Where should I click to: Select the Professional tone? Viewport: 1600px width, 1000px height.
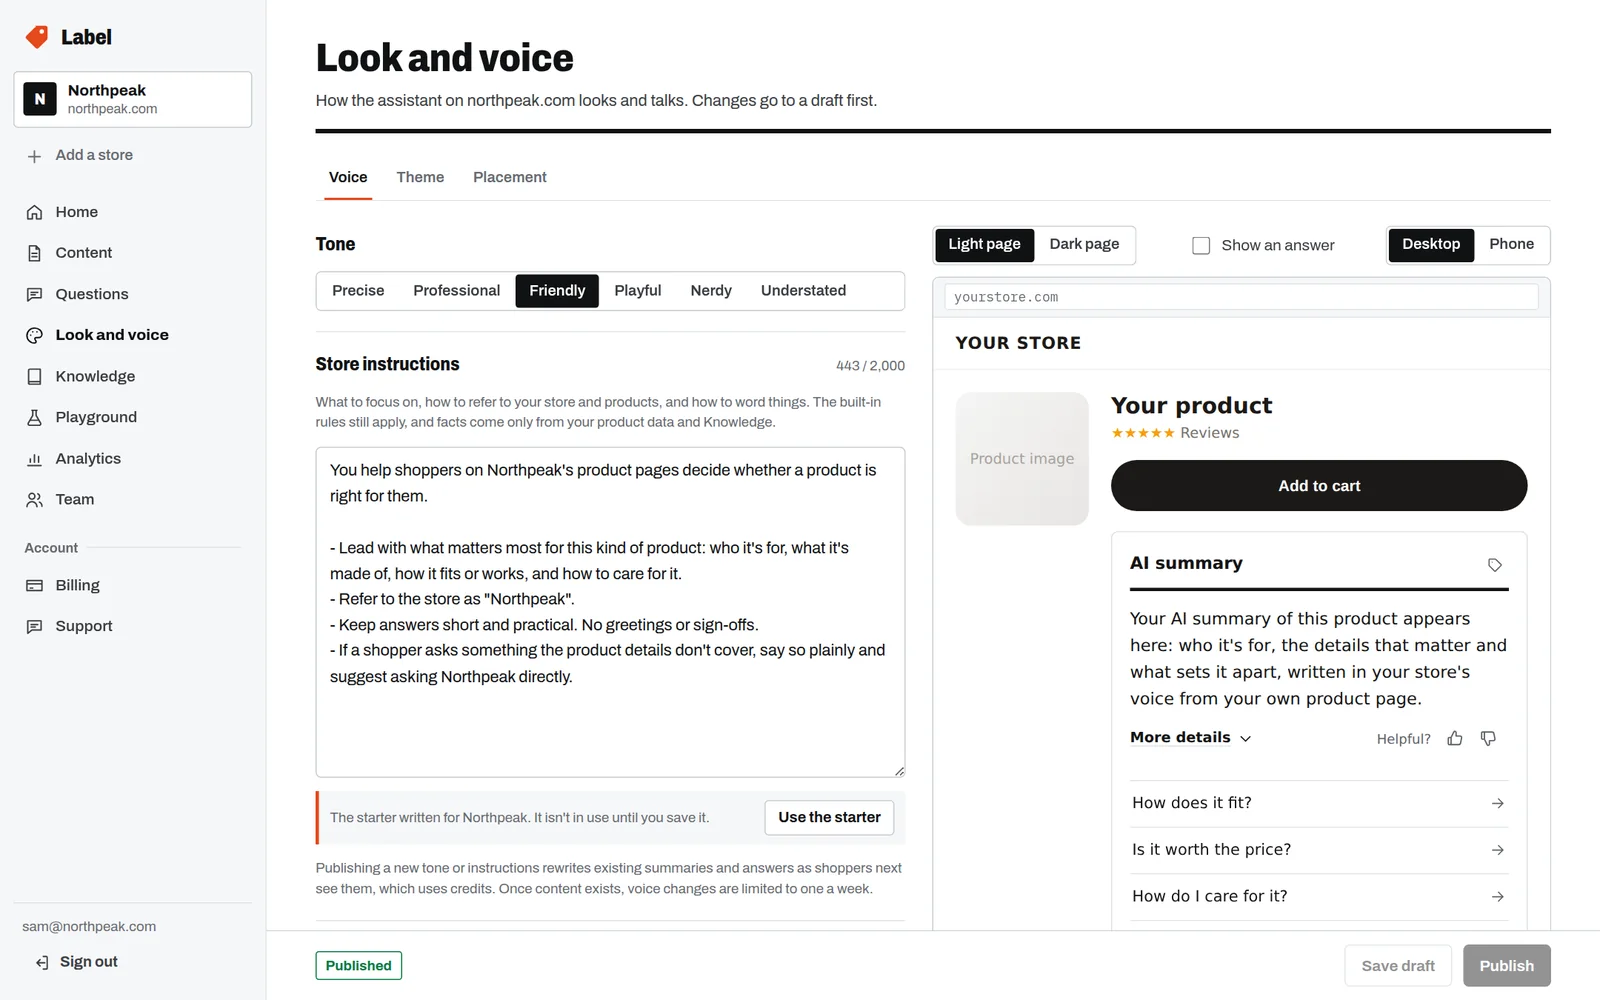click(456, 291)
